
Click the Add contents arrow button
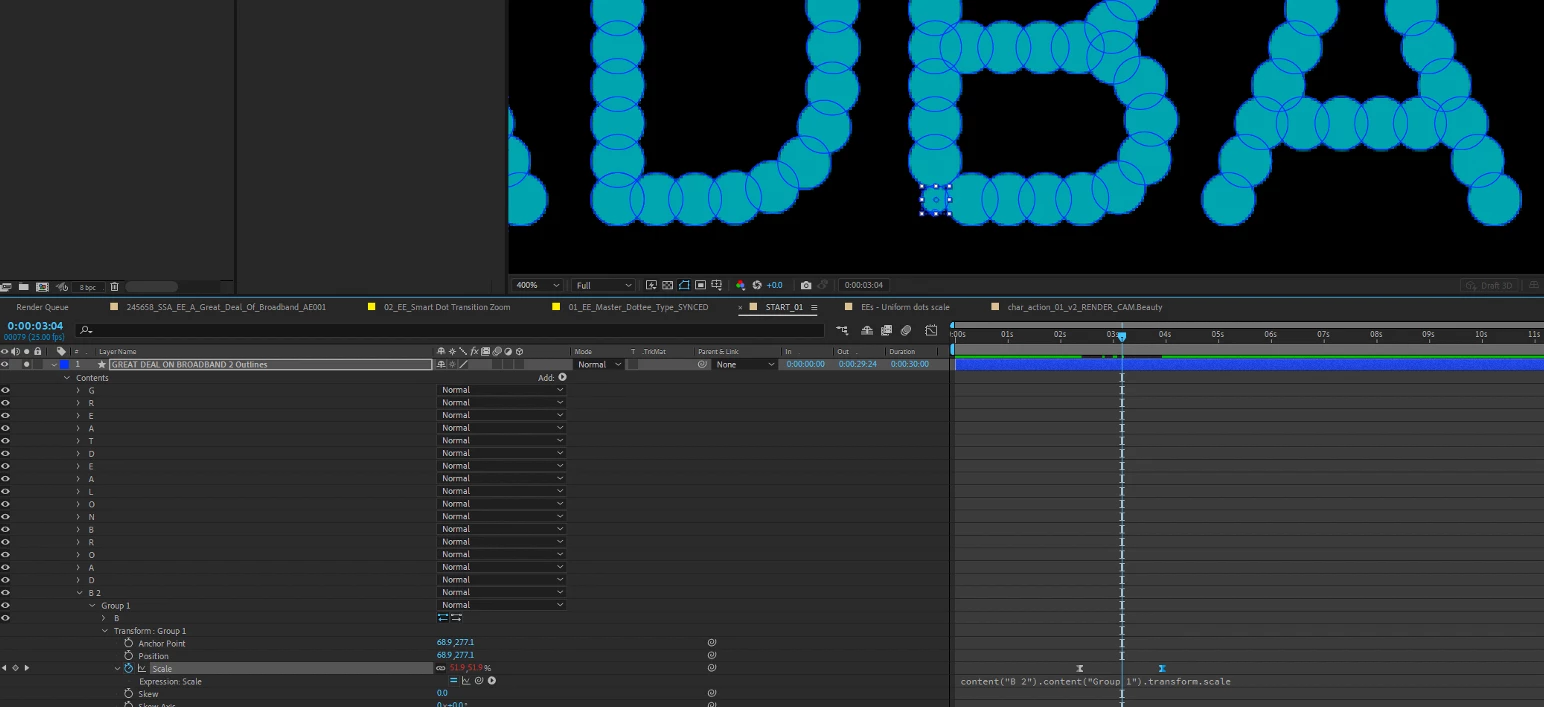(562, 377)
